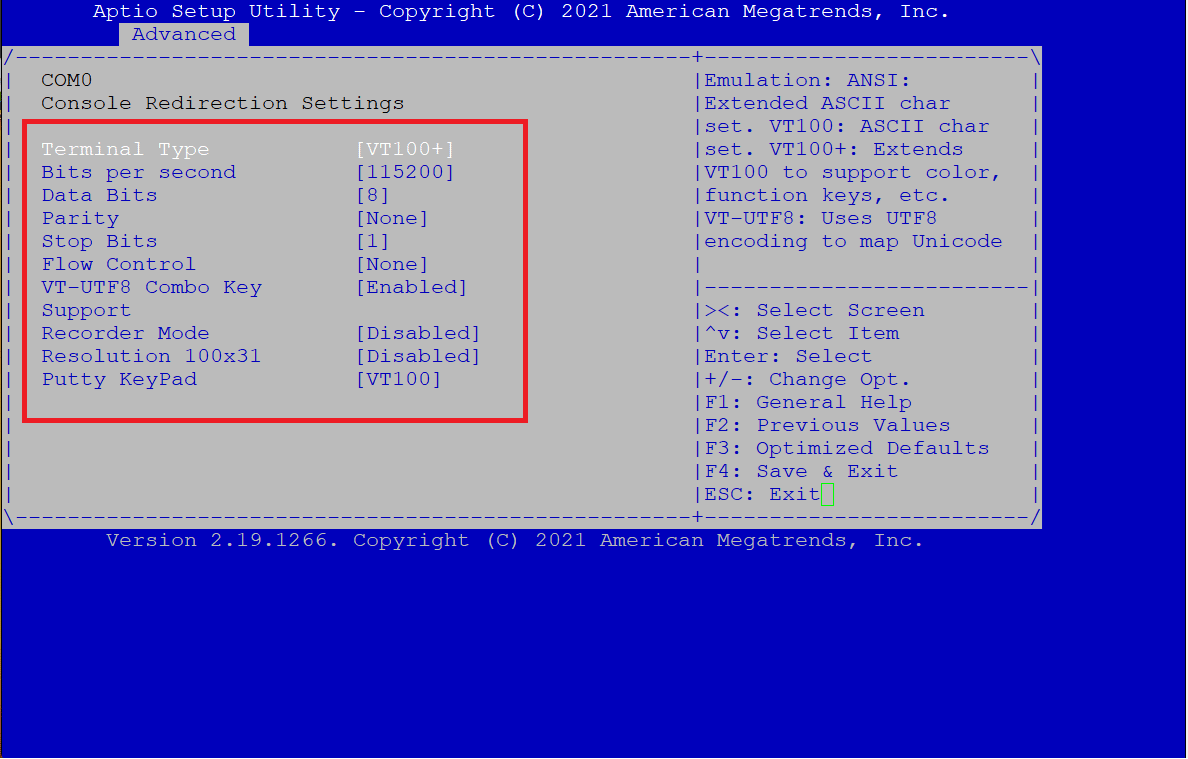Select the Bits per second label

[x=138, y=172]
